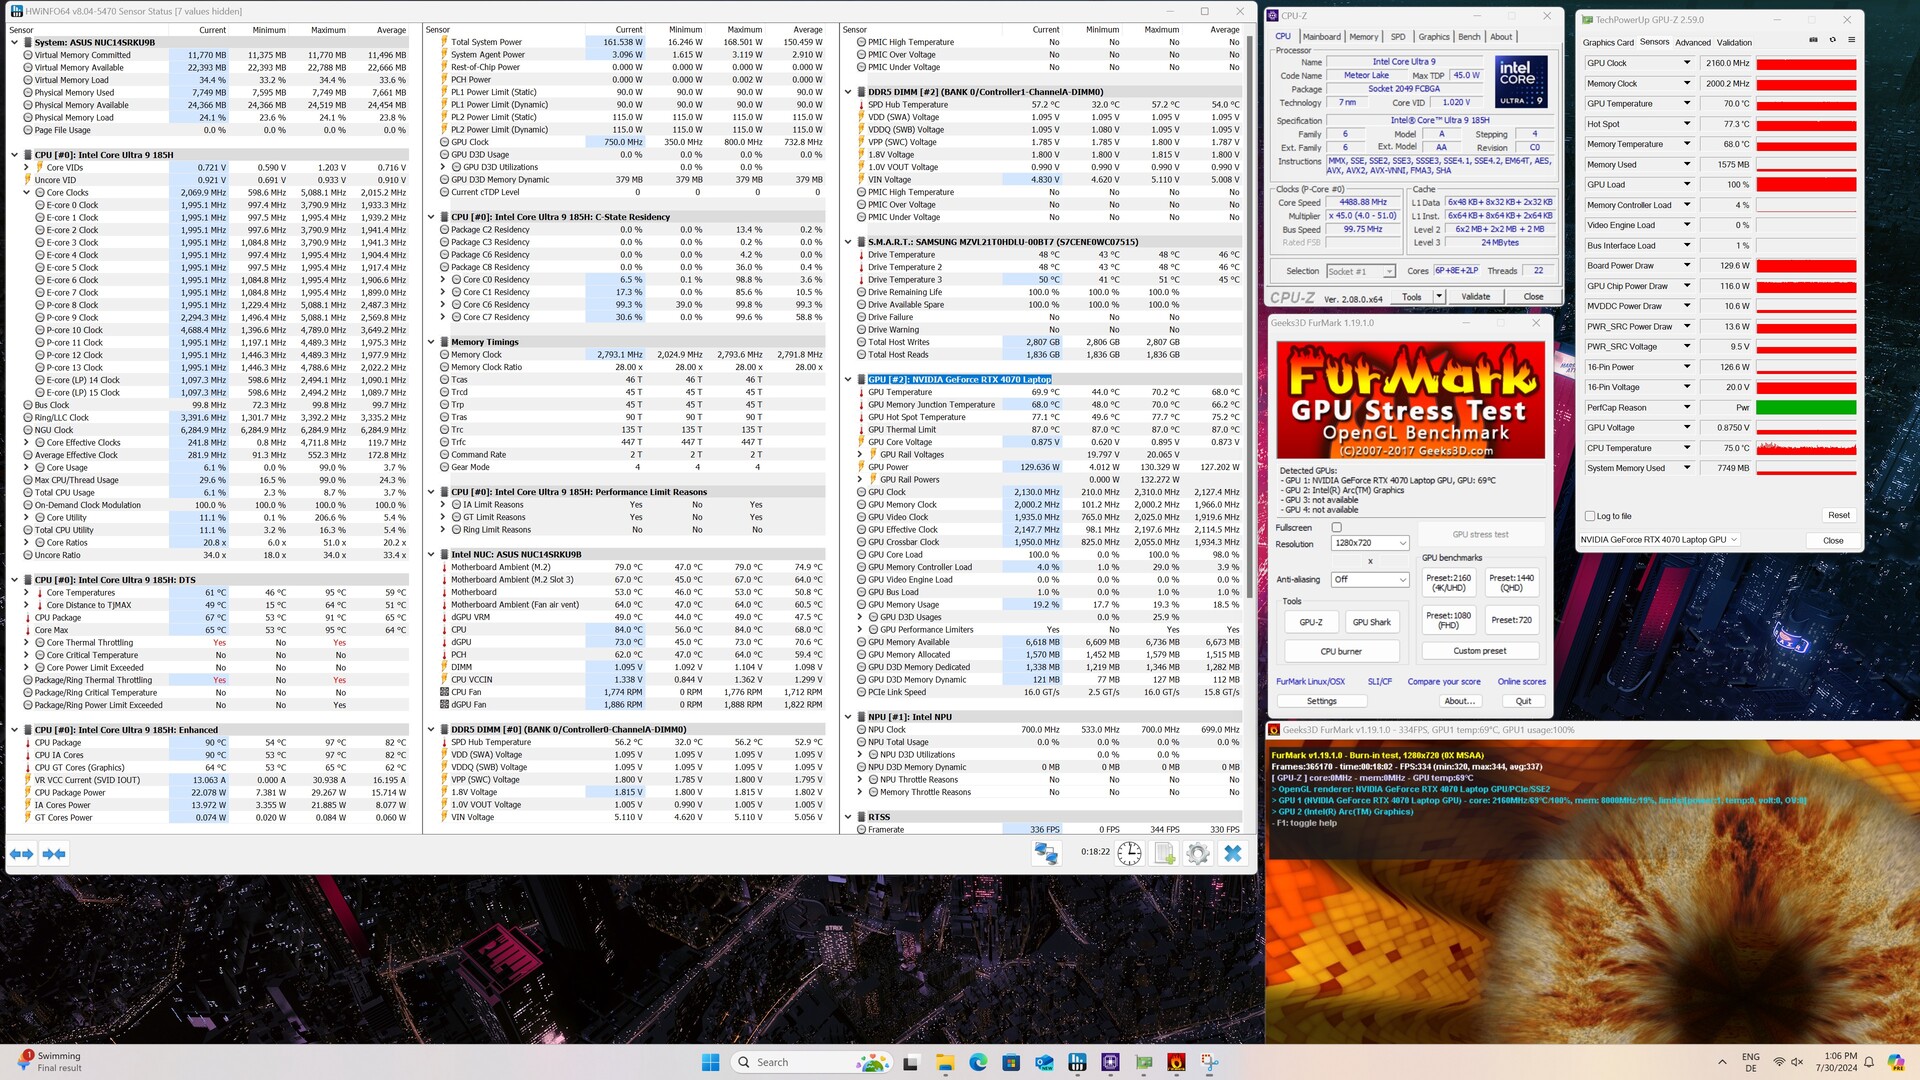Viewport: 1920px width, 1080px height.
Task: Switch to the Mainboard tab in CPU-Z
Action: 1321,37
